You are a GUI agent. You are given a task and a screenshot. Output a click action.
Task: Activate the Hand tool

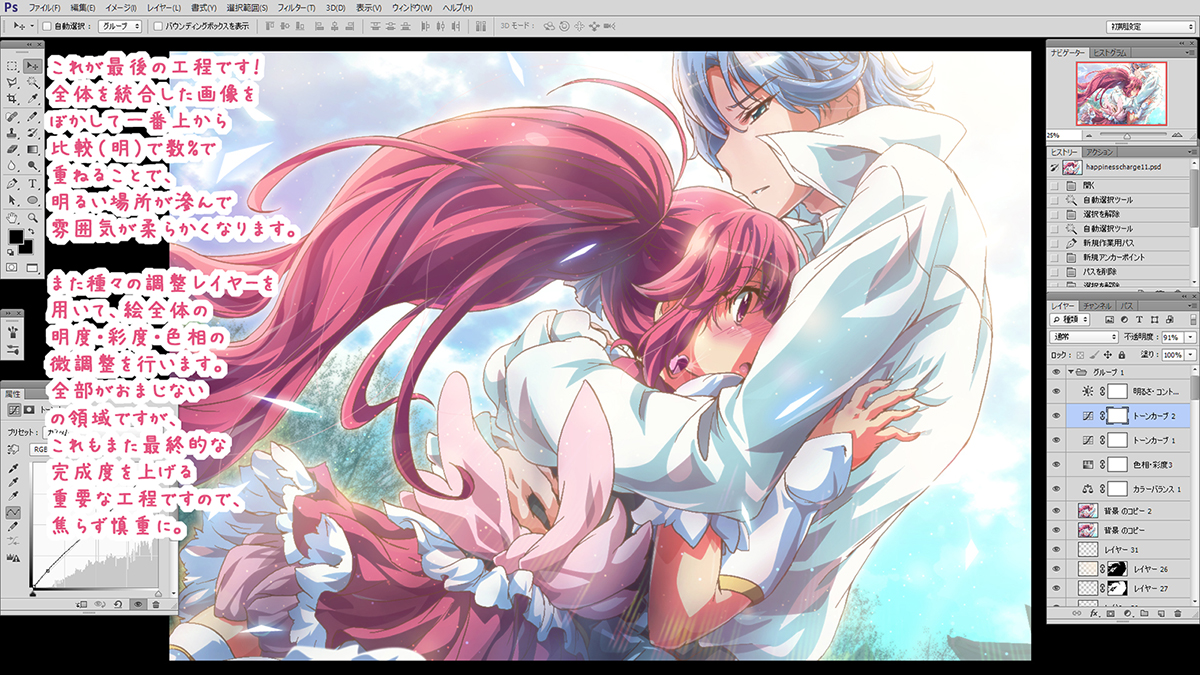[x=12, y=217]
